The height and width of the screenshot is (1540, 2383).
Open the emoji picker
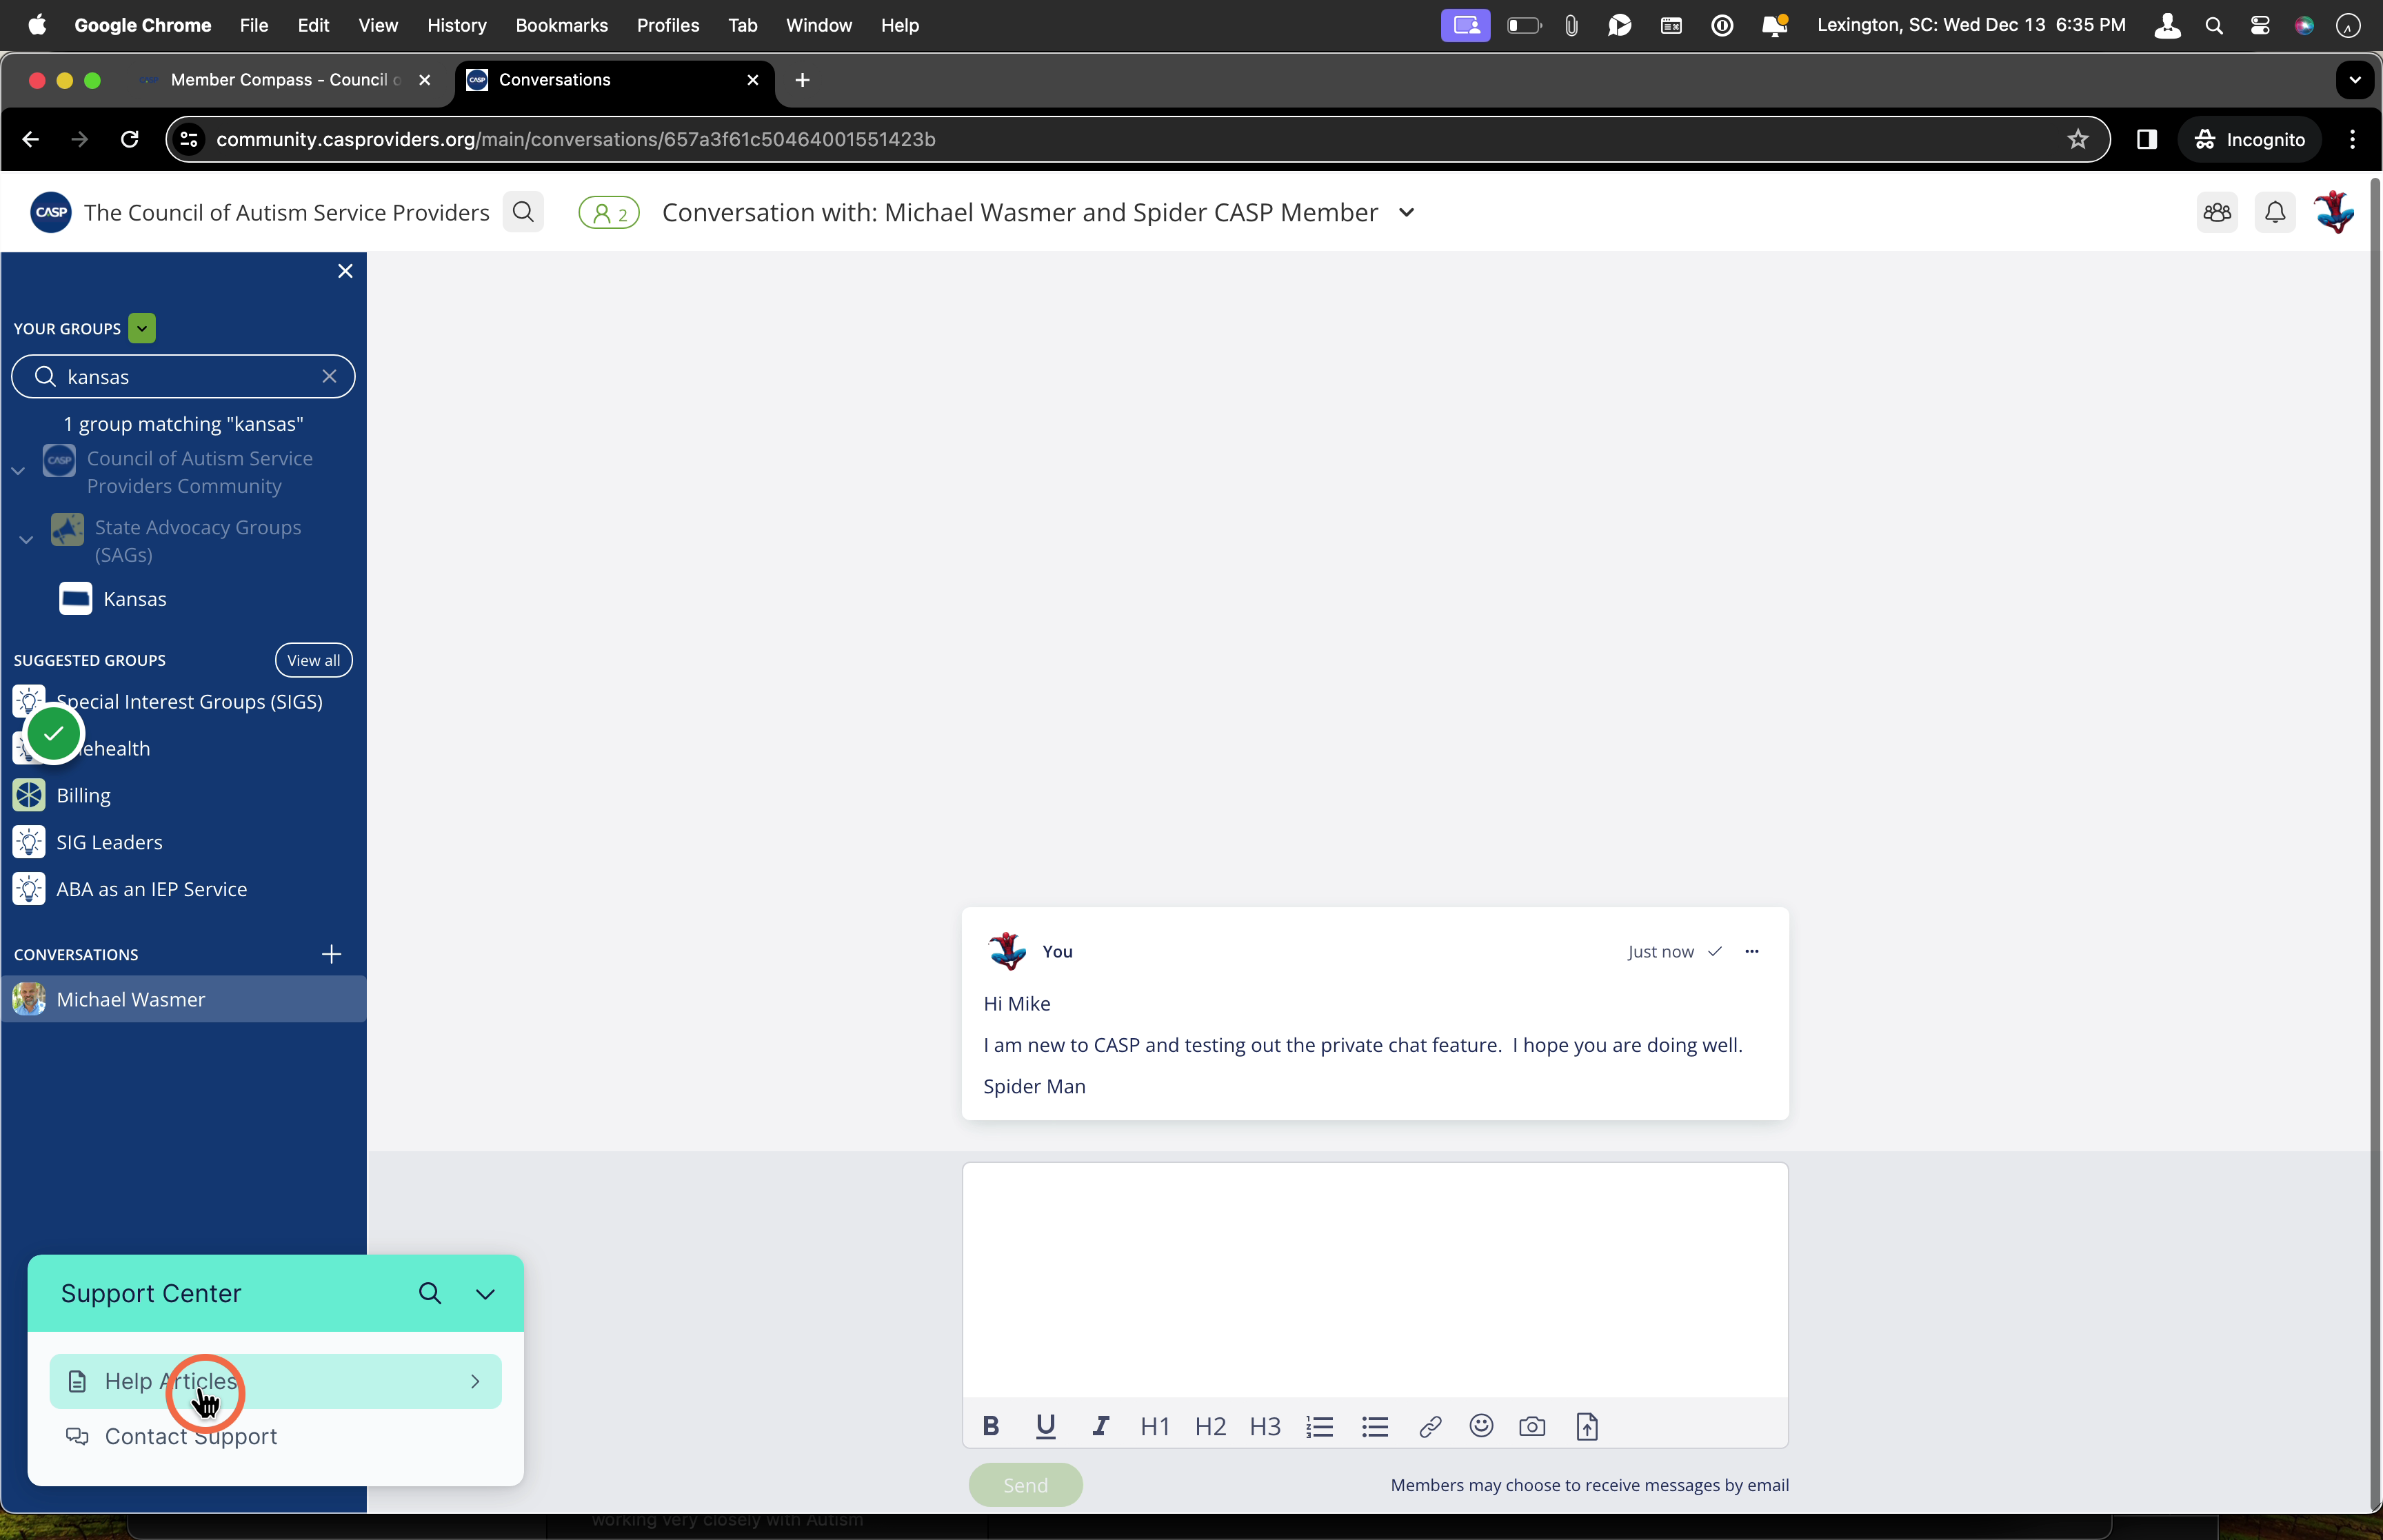pos(1481,1425)
